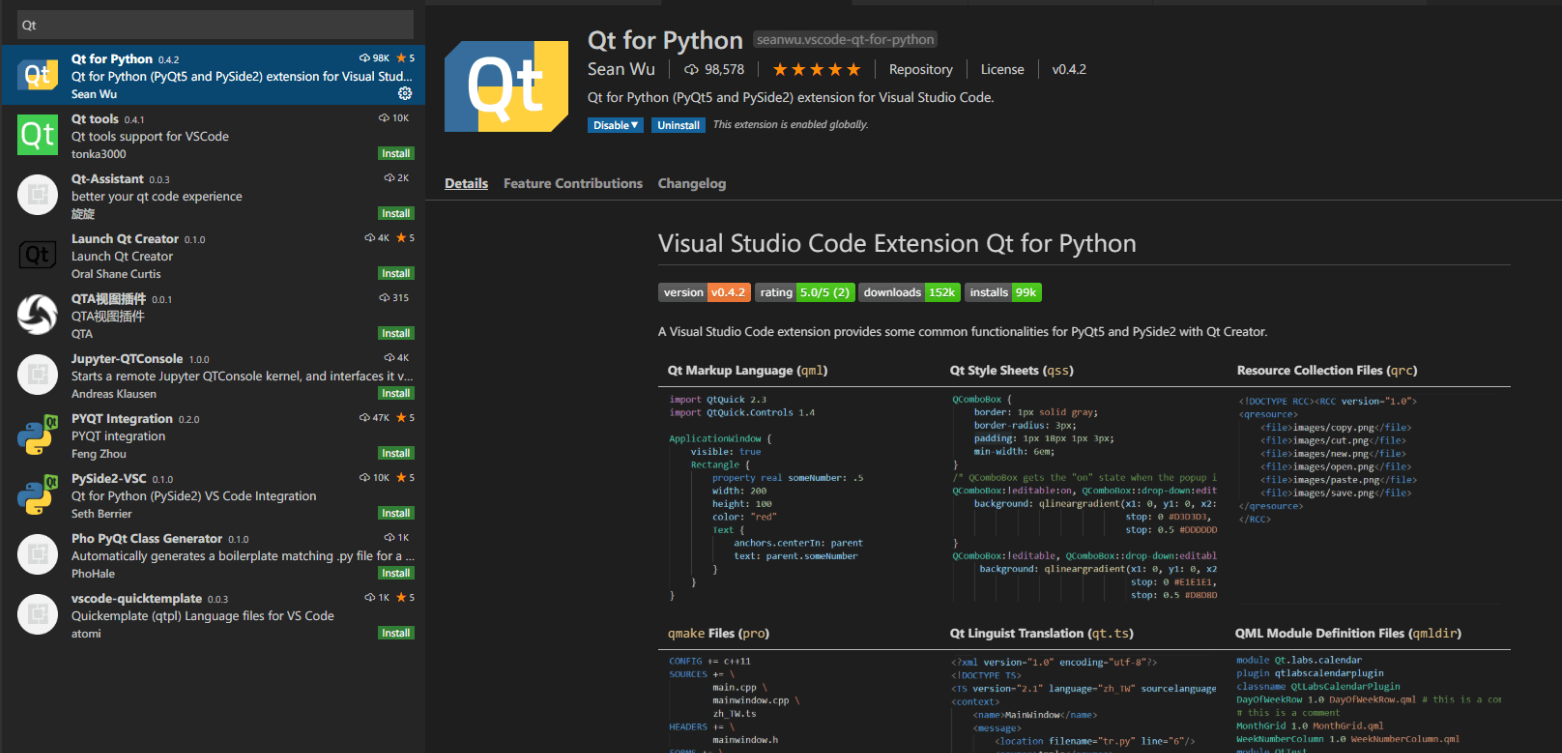Select the Launch Qt Creator icon
The width and height of the screenshot is (1562, 753).
click(x=37, y=255)
